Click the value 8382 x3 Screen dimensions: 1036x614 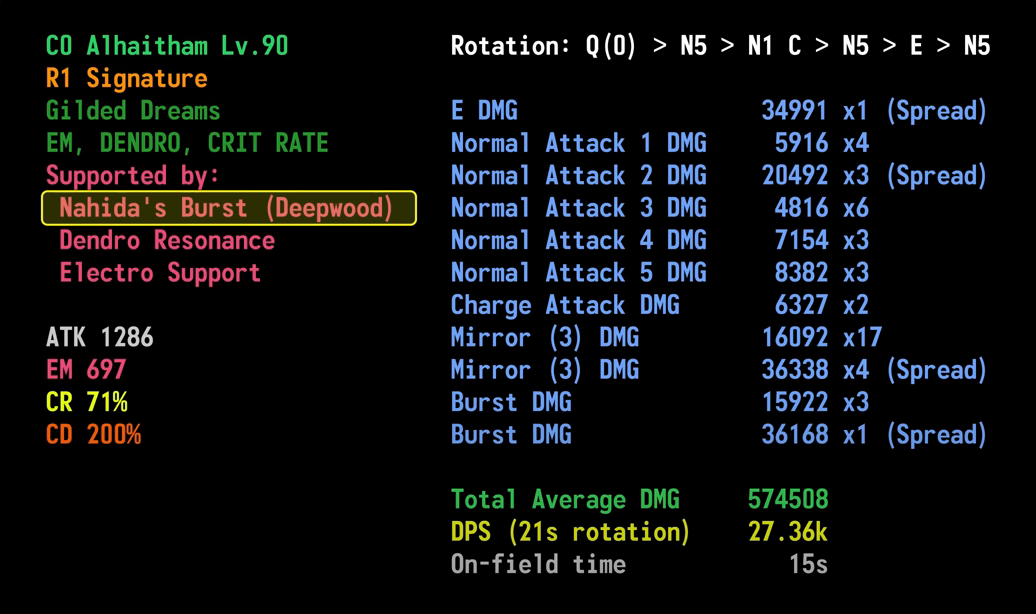821,273
